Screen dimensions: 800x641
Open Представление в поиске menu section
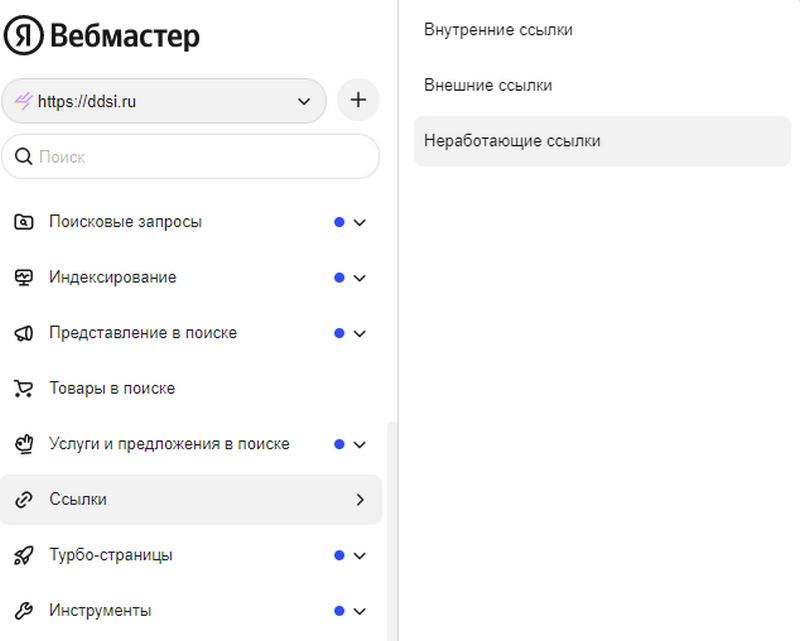190,333
